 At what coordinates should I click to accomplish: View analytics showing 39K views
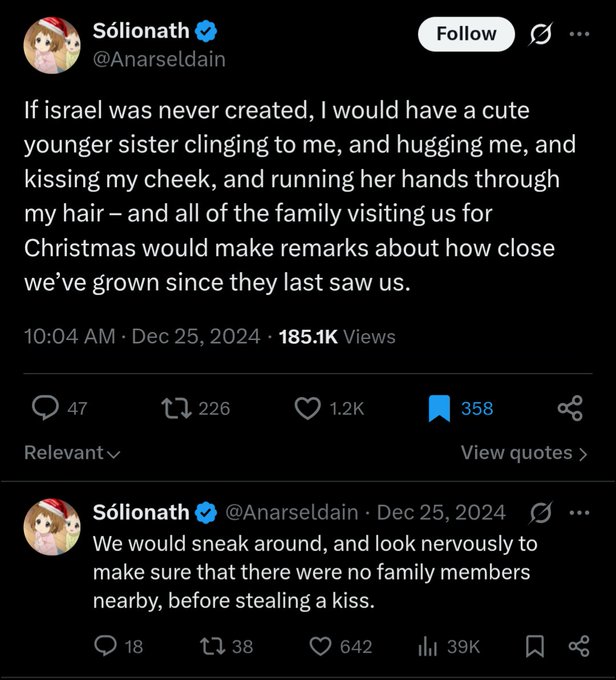point(427,647)
